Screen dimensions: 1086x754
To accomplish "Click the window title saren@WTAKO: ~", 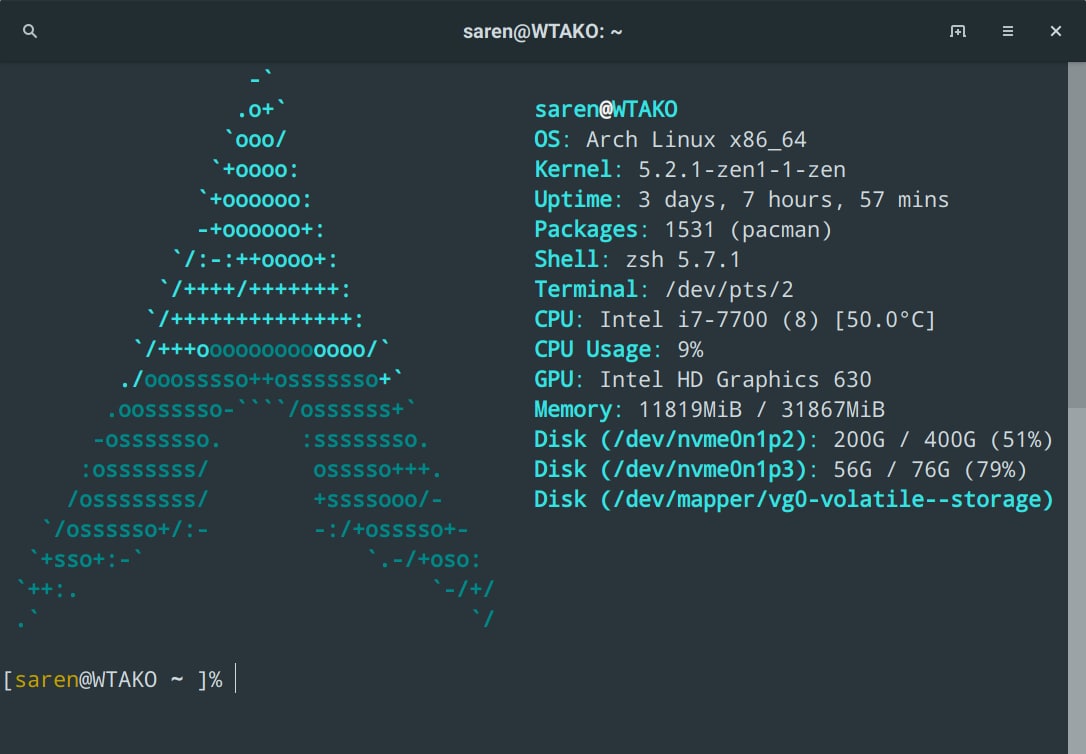I will [542, 32].
